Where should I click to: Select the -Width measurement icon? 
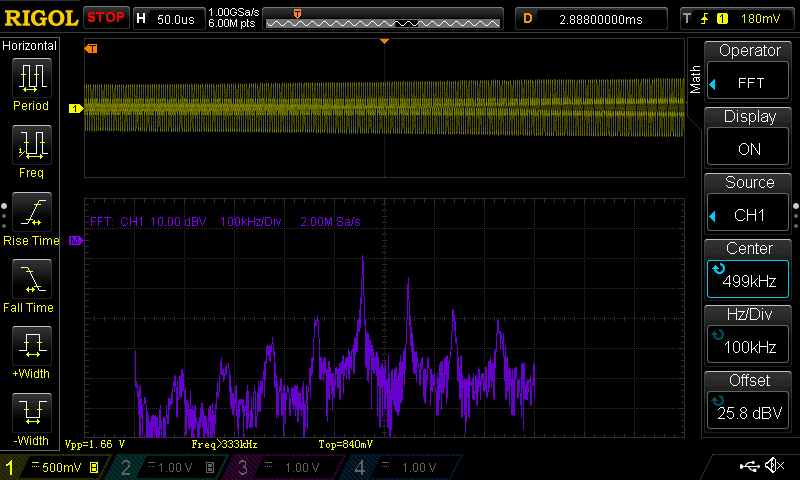(32, 413)
